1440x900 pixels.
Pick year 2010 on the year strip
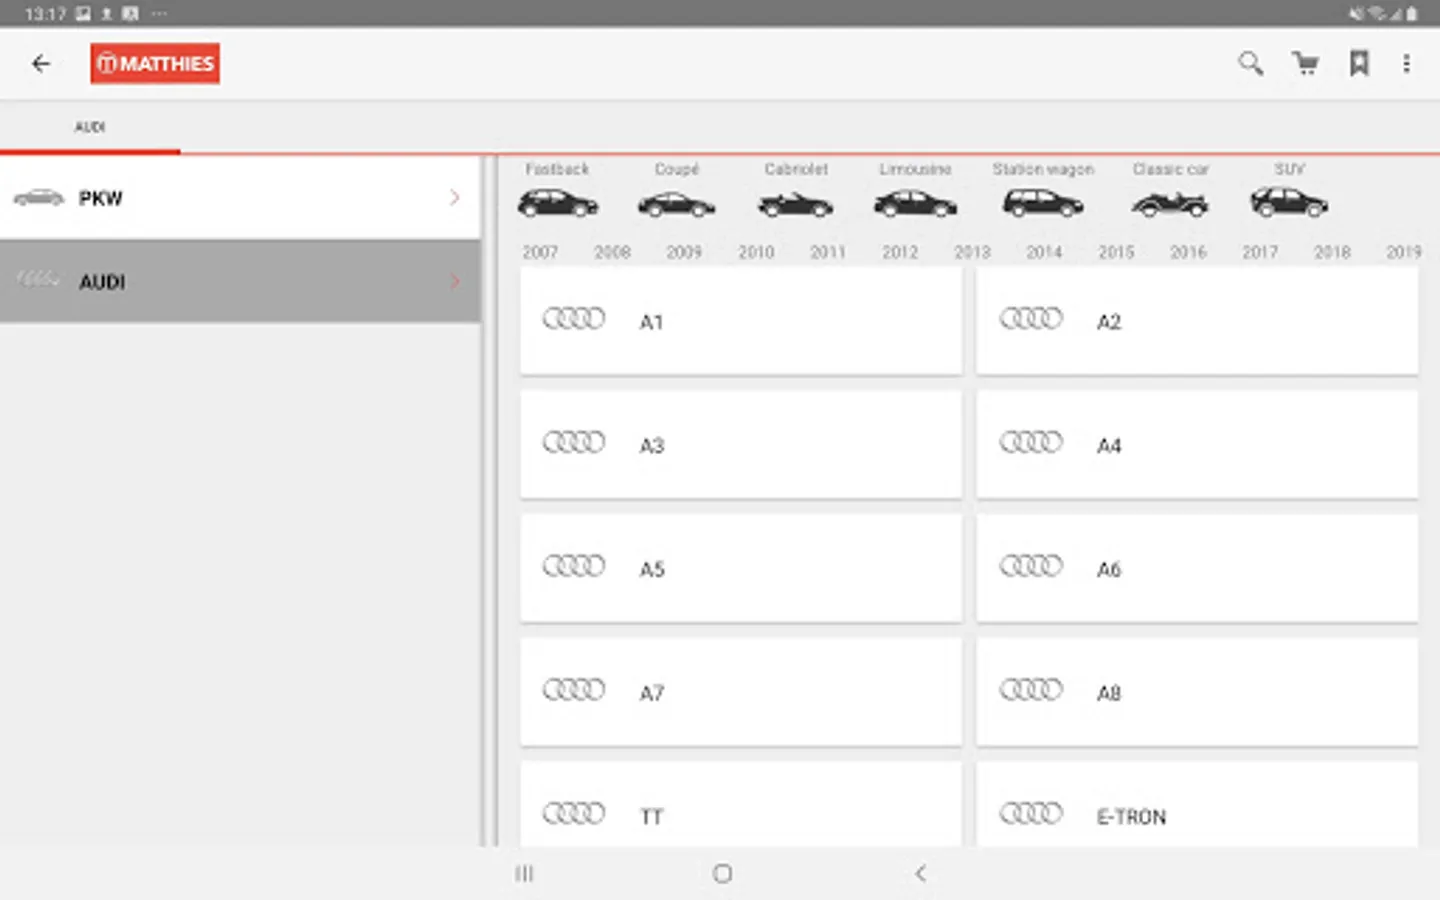pos(756,252)
